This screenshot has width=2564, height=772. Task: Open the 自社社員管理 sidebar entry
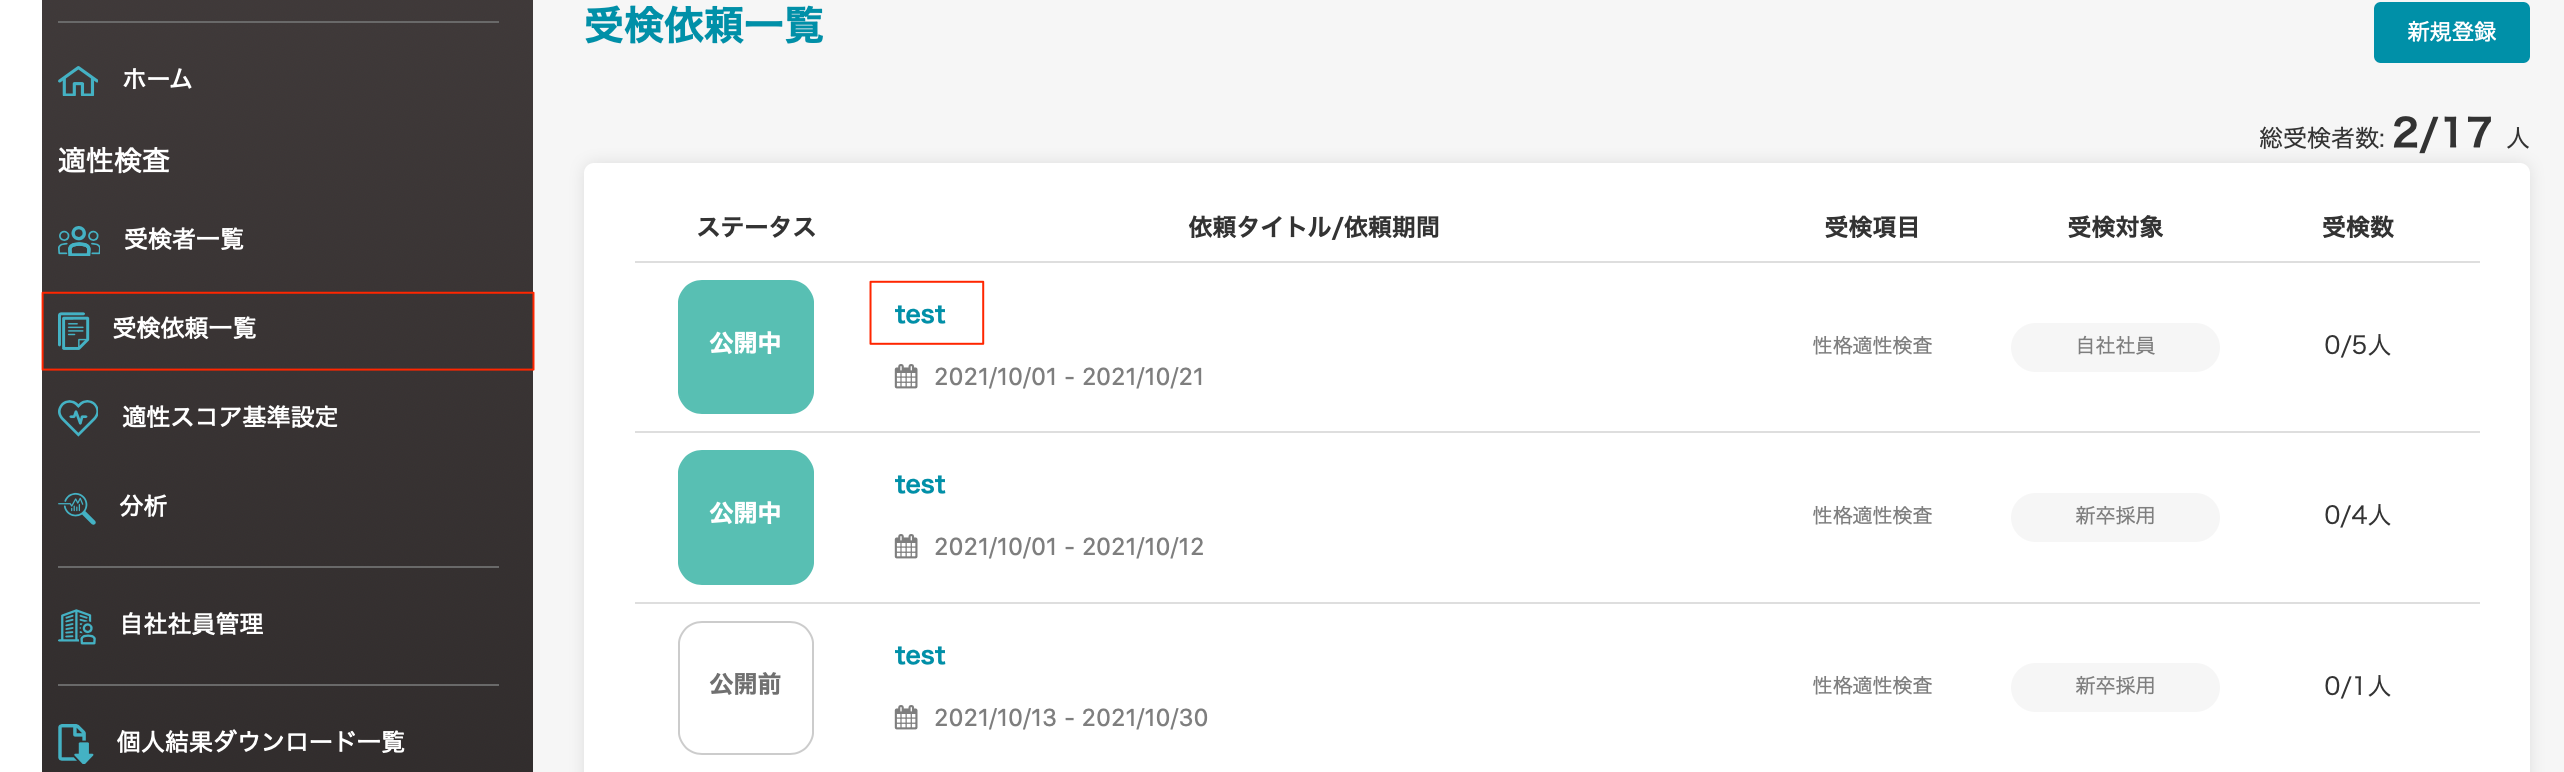[x=190, y=624]
